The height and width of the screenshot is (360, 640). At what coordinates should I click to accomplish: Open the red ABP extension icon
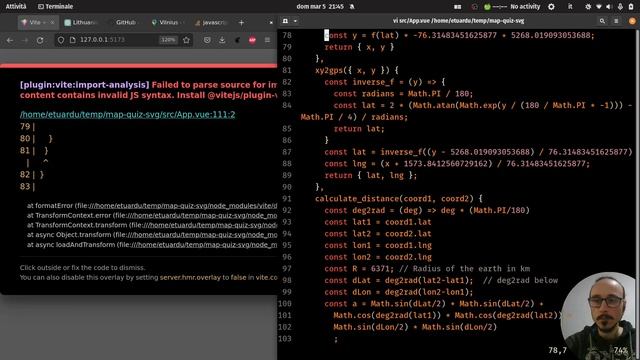252,40
